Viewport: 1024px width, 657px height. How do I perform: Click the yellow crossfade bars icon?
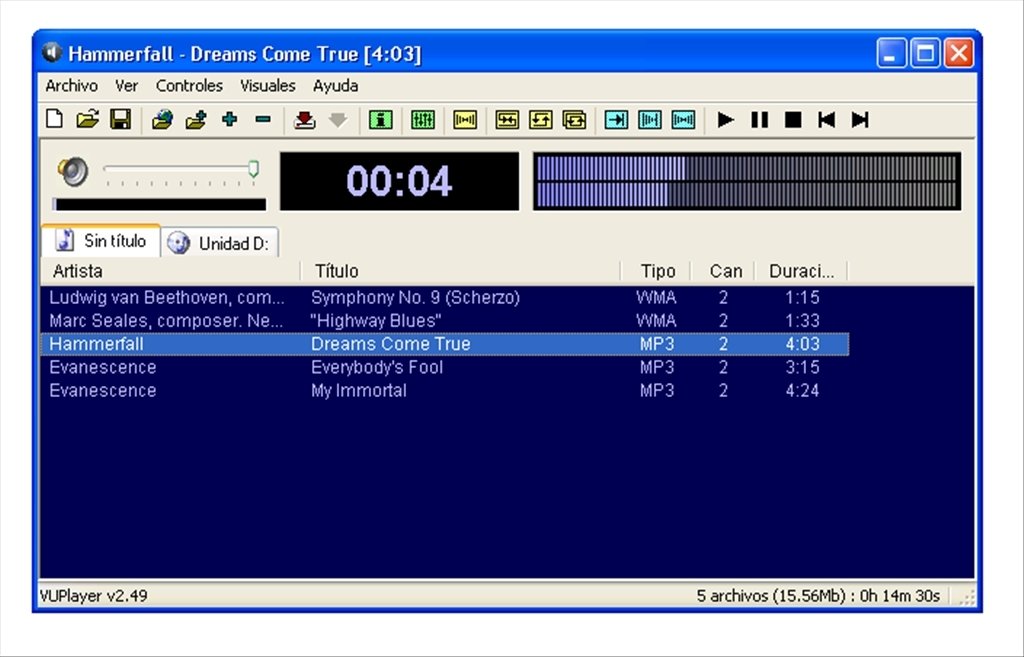tap(465, 120)
